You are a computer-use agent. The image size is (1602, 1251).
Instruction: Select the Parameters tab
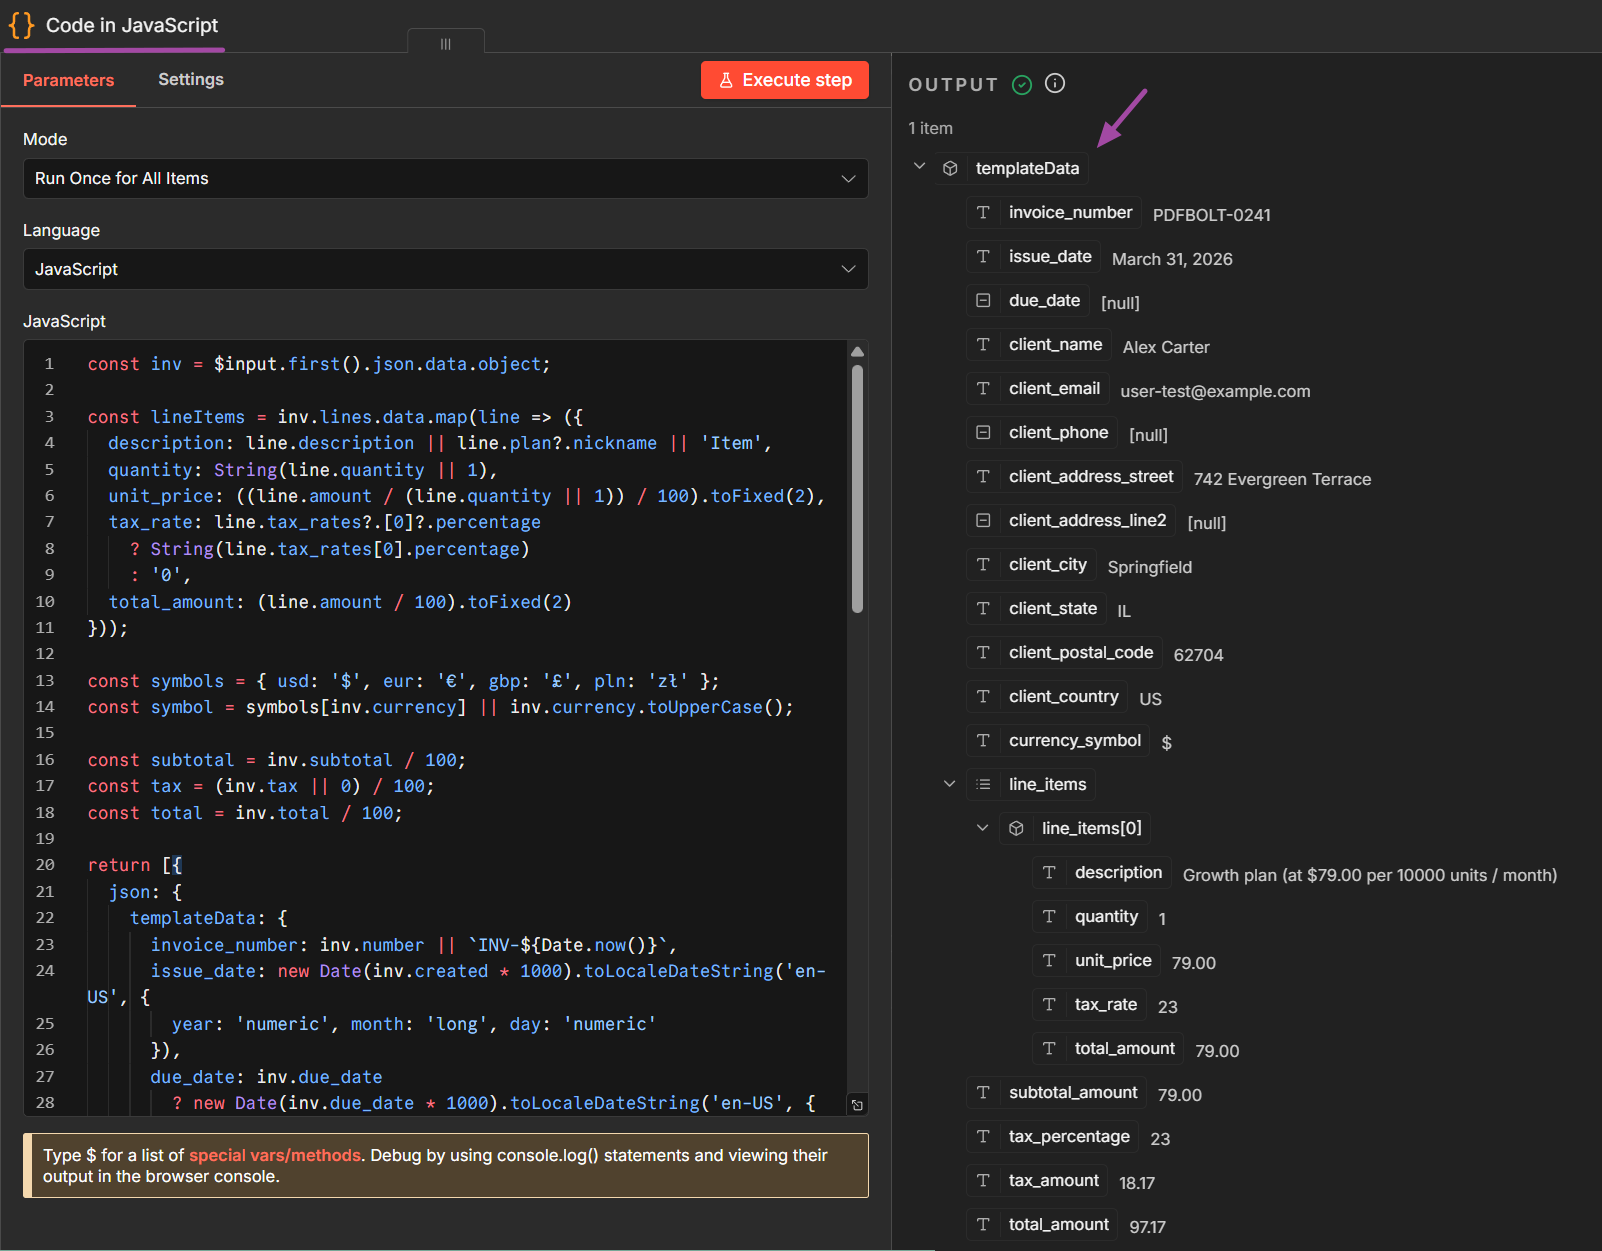(x=68, y=79)
